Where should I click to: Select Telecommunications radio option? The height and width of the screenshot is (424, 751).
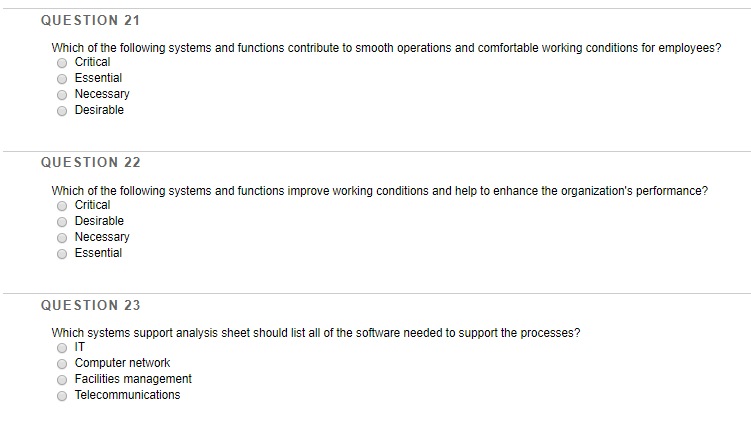click(x=62, y=396)
